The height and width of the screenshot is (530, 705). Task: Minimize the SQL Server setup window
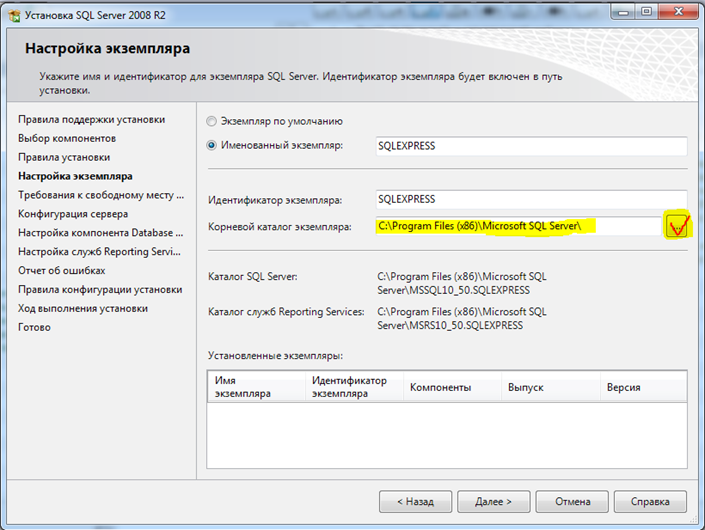pos(624,12)
